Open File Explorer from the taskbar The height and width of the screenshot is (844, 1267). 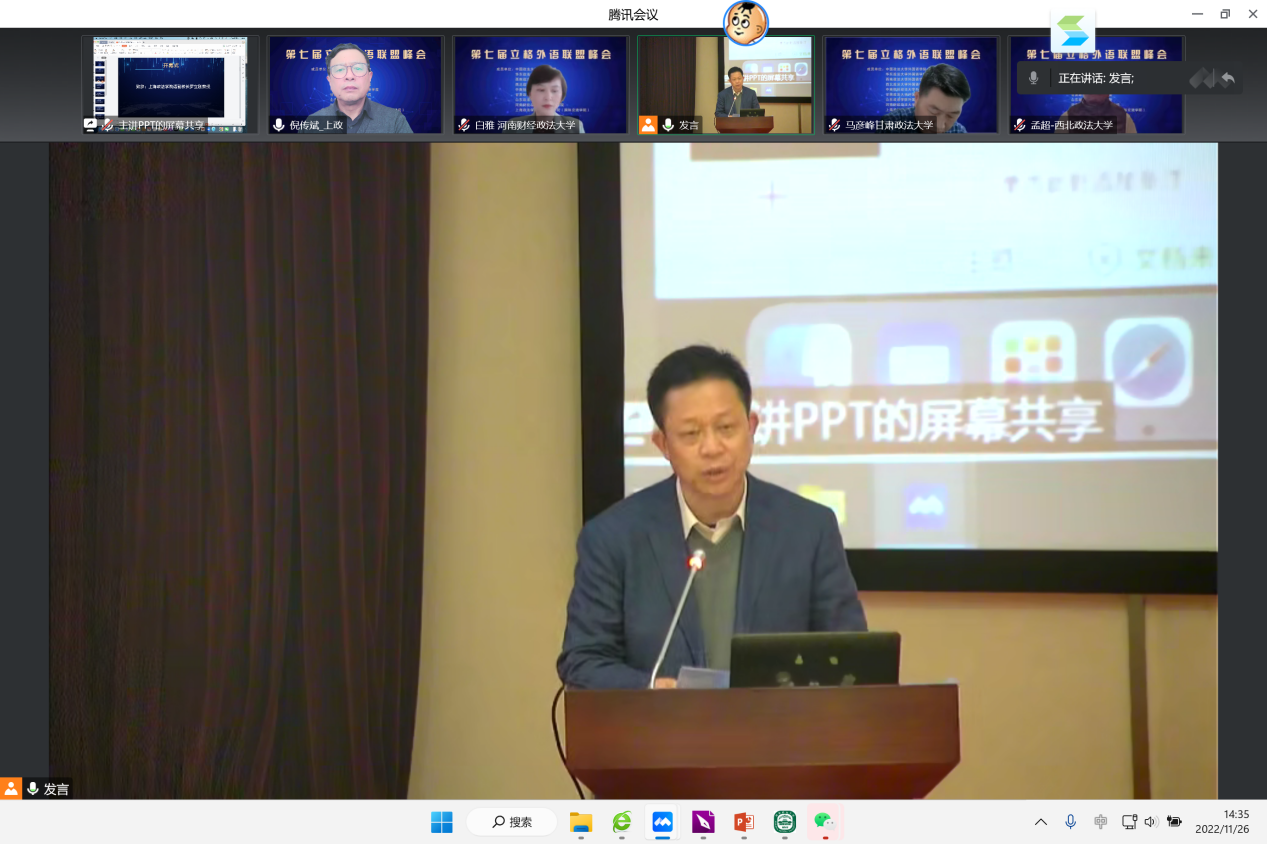coord(580,822)
